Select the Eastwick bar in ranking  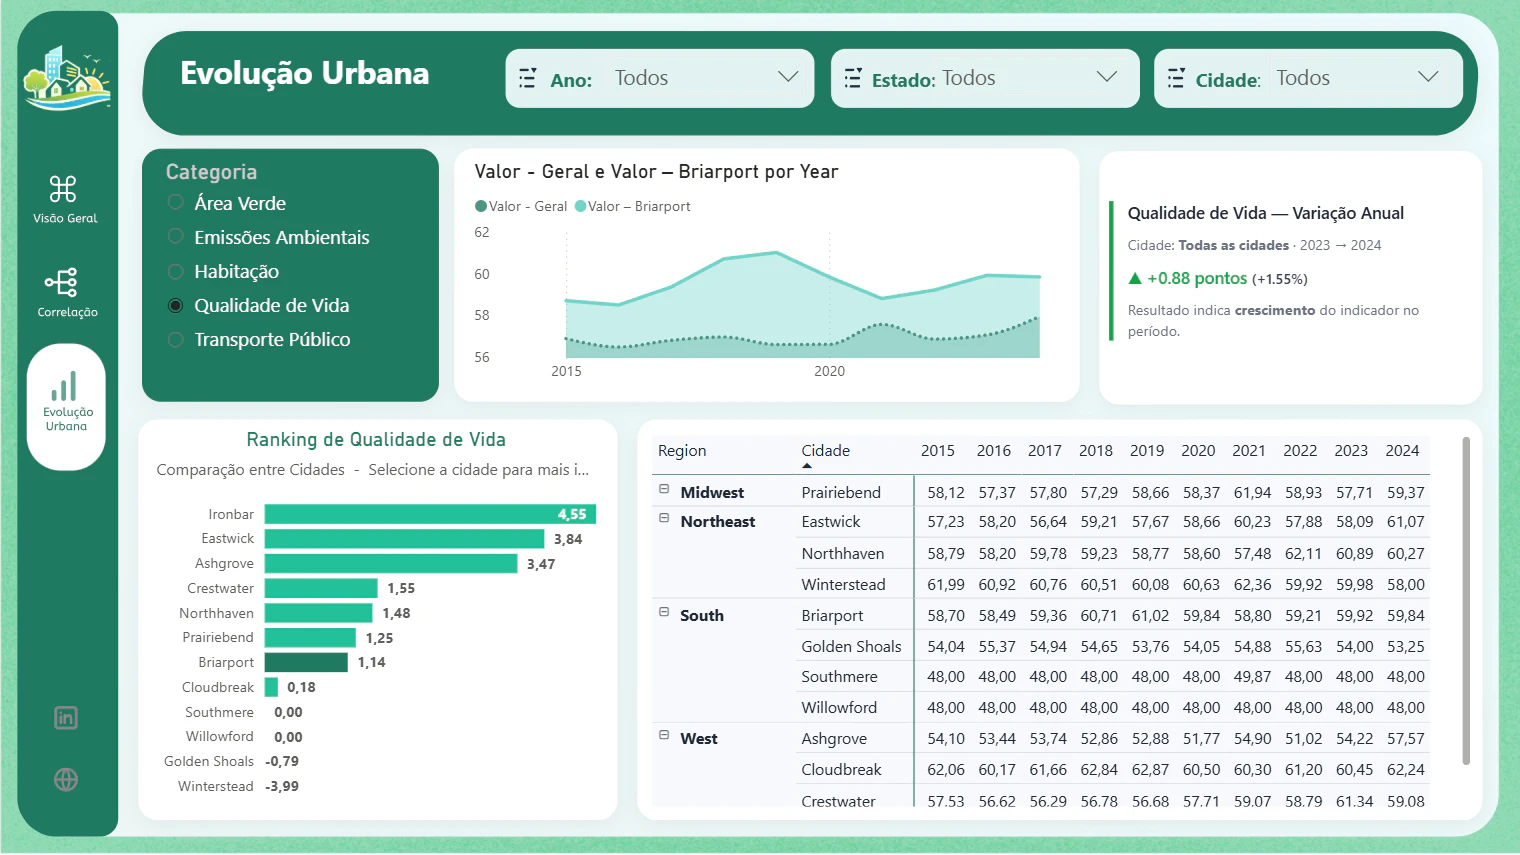pos(404,539)
